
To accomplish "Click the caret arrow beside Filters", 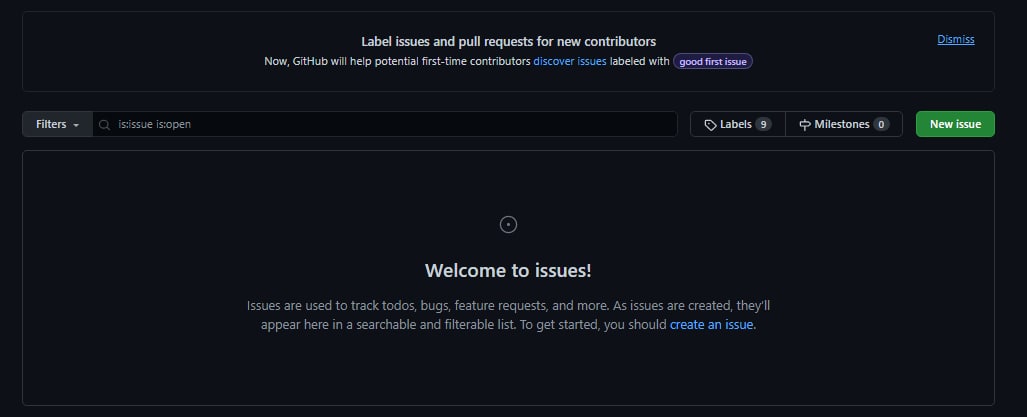I will [x=76, y=125].
